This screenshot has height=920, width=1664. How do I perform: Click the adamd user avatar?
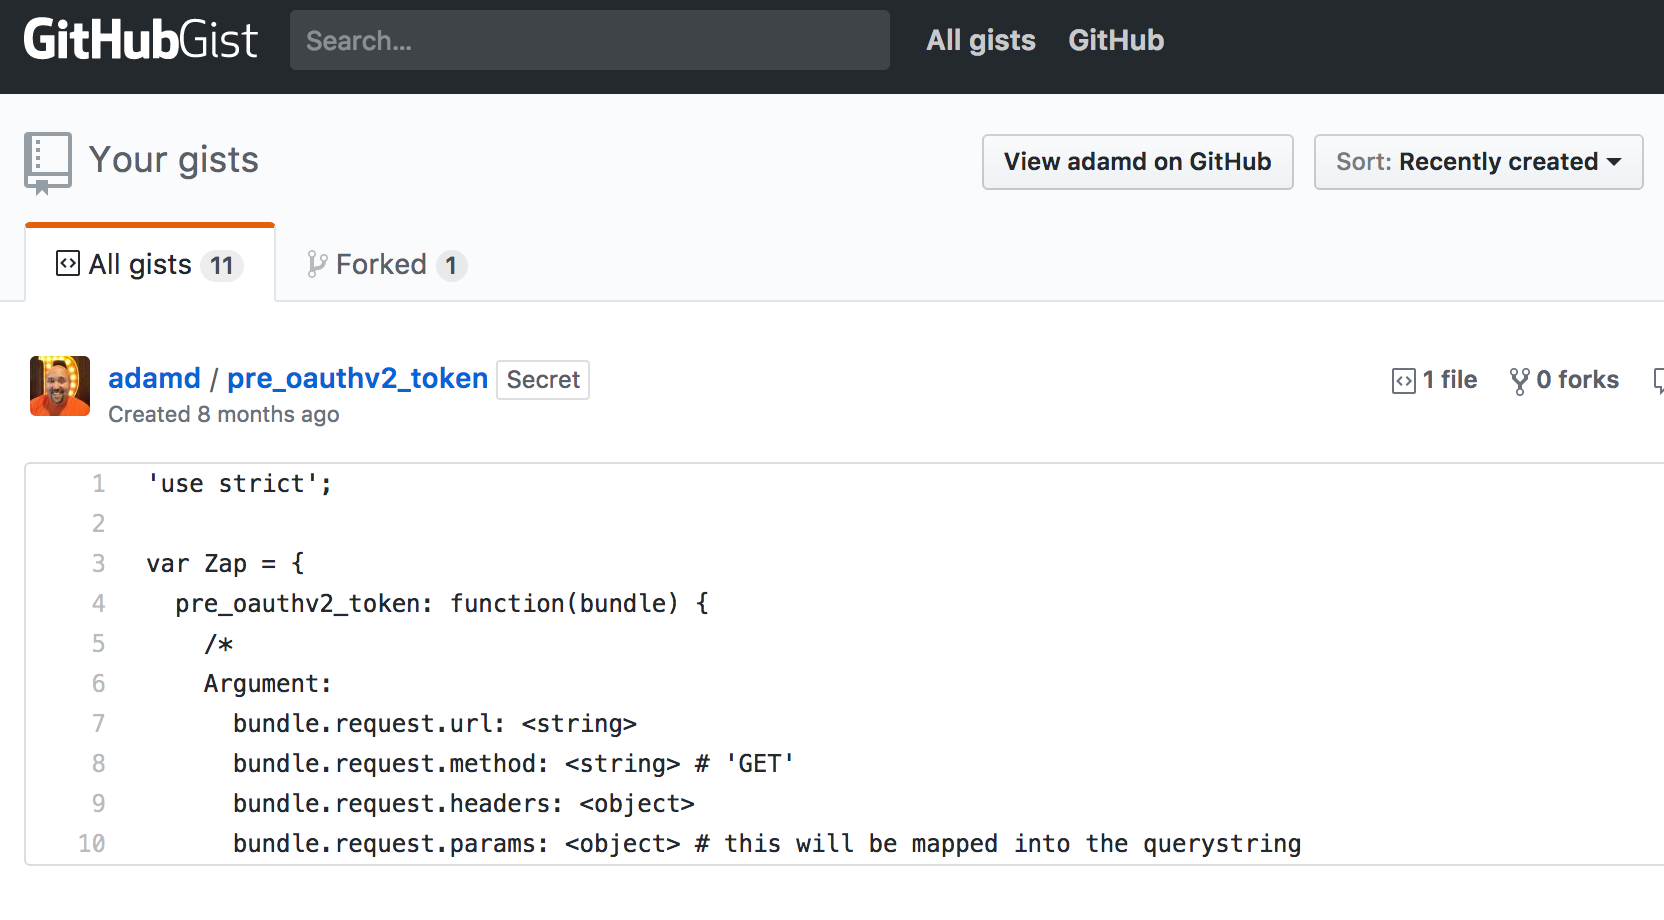(60, 386)
